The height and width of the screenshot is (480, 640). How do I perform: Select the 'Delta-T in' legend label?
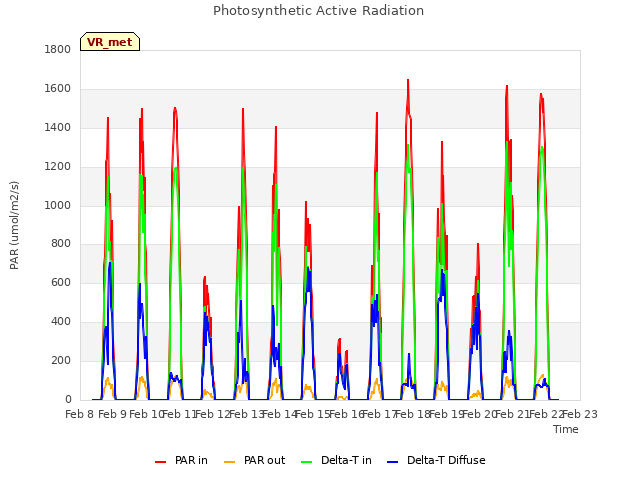click(x=346, y=460)
